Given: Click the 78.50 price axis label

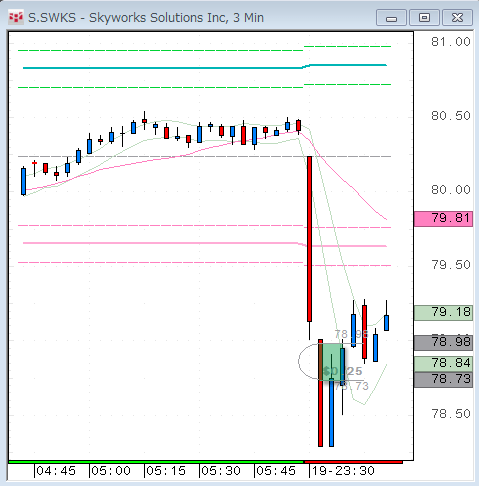Looking at the screenshot, I should pos(451,414).
